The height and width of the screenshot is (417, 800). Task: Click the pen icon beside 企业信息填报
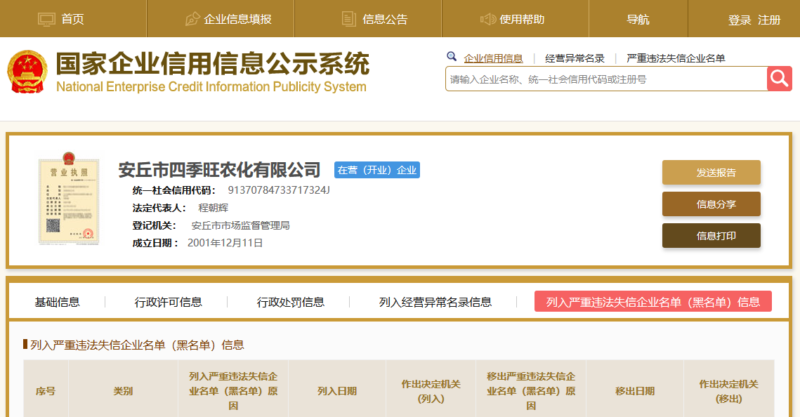click(x=192, y=19)
